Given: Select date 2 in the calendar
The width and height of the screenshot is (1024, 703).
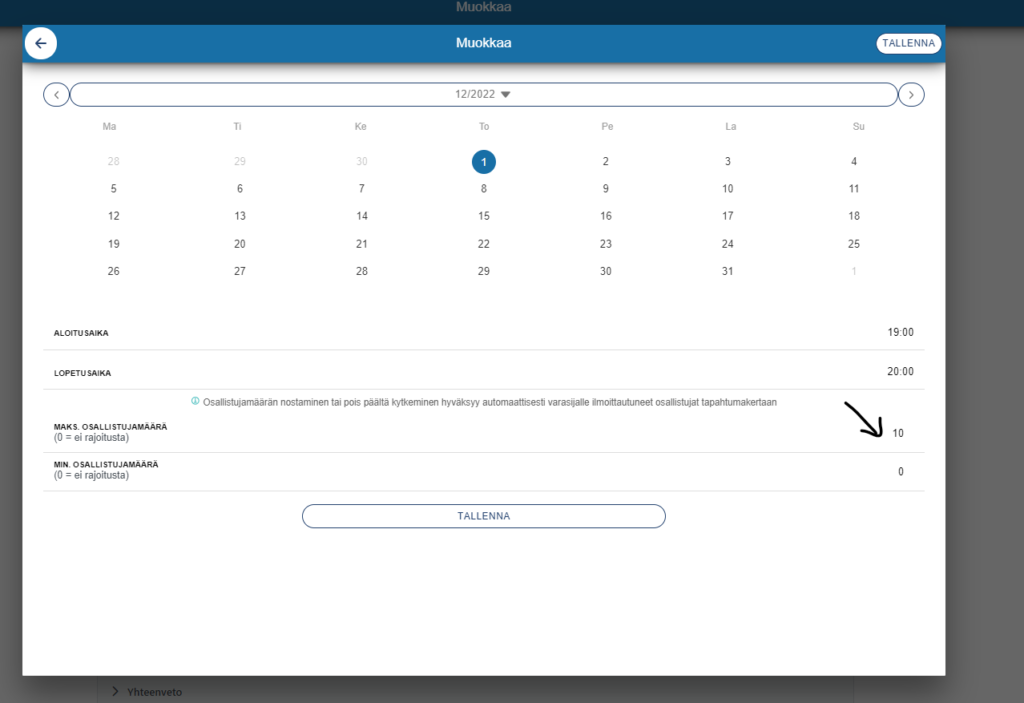Looking at the screenshot, I should coord(605,161).
